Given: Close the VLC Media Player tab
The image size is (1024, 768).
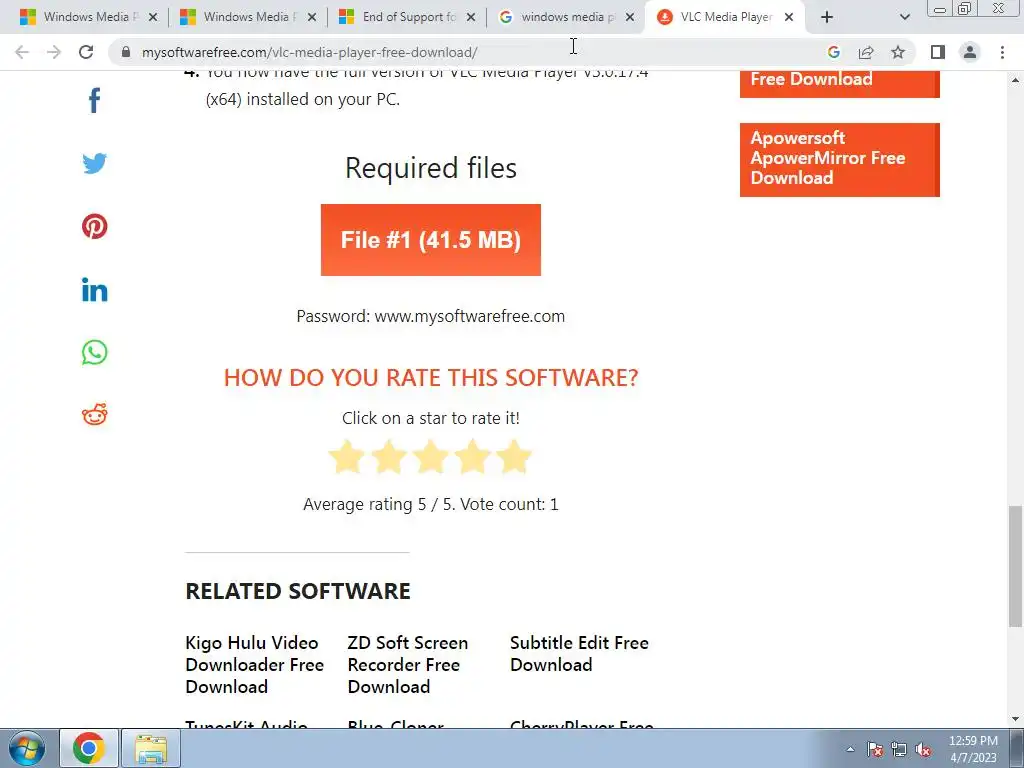Looking at the screenshot, I should 789,18.
